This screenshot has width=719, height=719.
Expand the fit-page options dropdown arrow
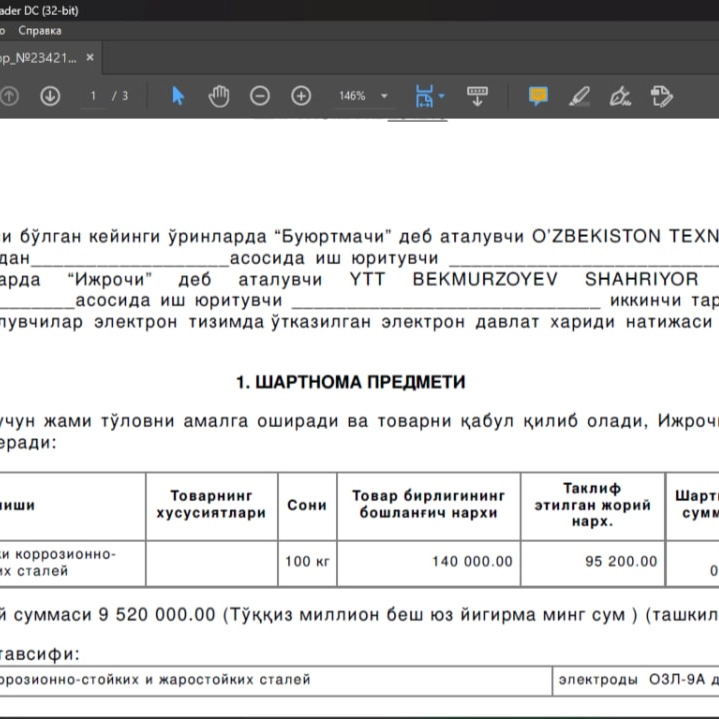[441, 96]
